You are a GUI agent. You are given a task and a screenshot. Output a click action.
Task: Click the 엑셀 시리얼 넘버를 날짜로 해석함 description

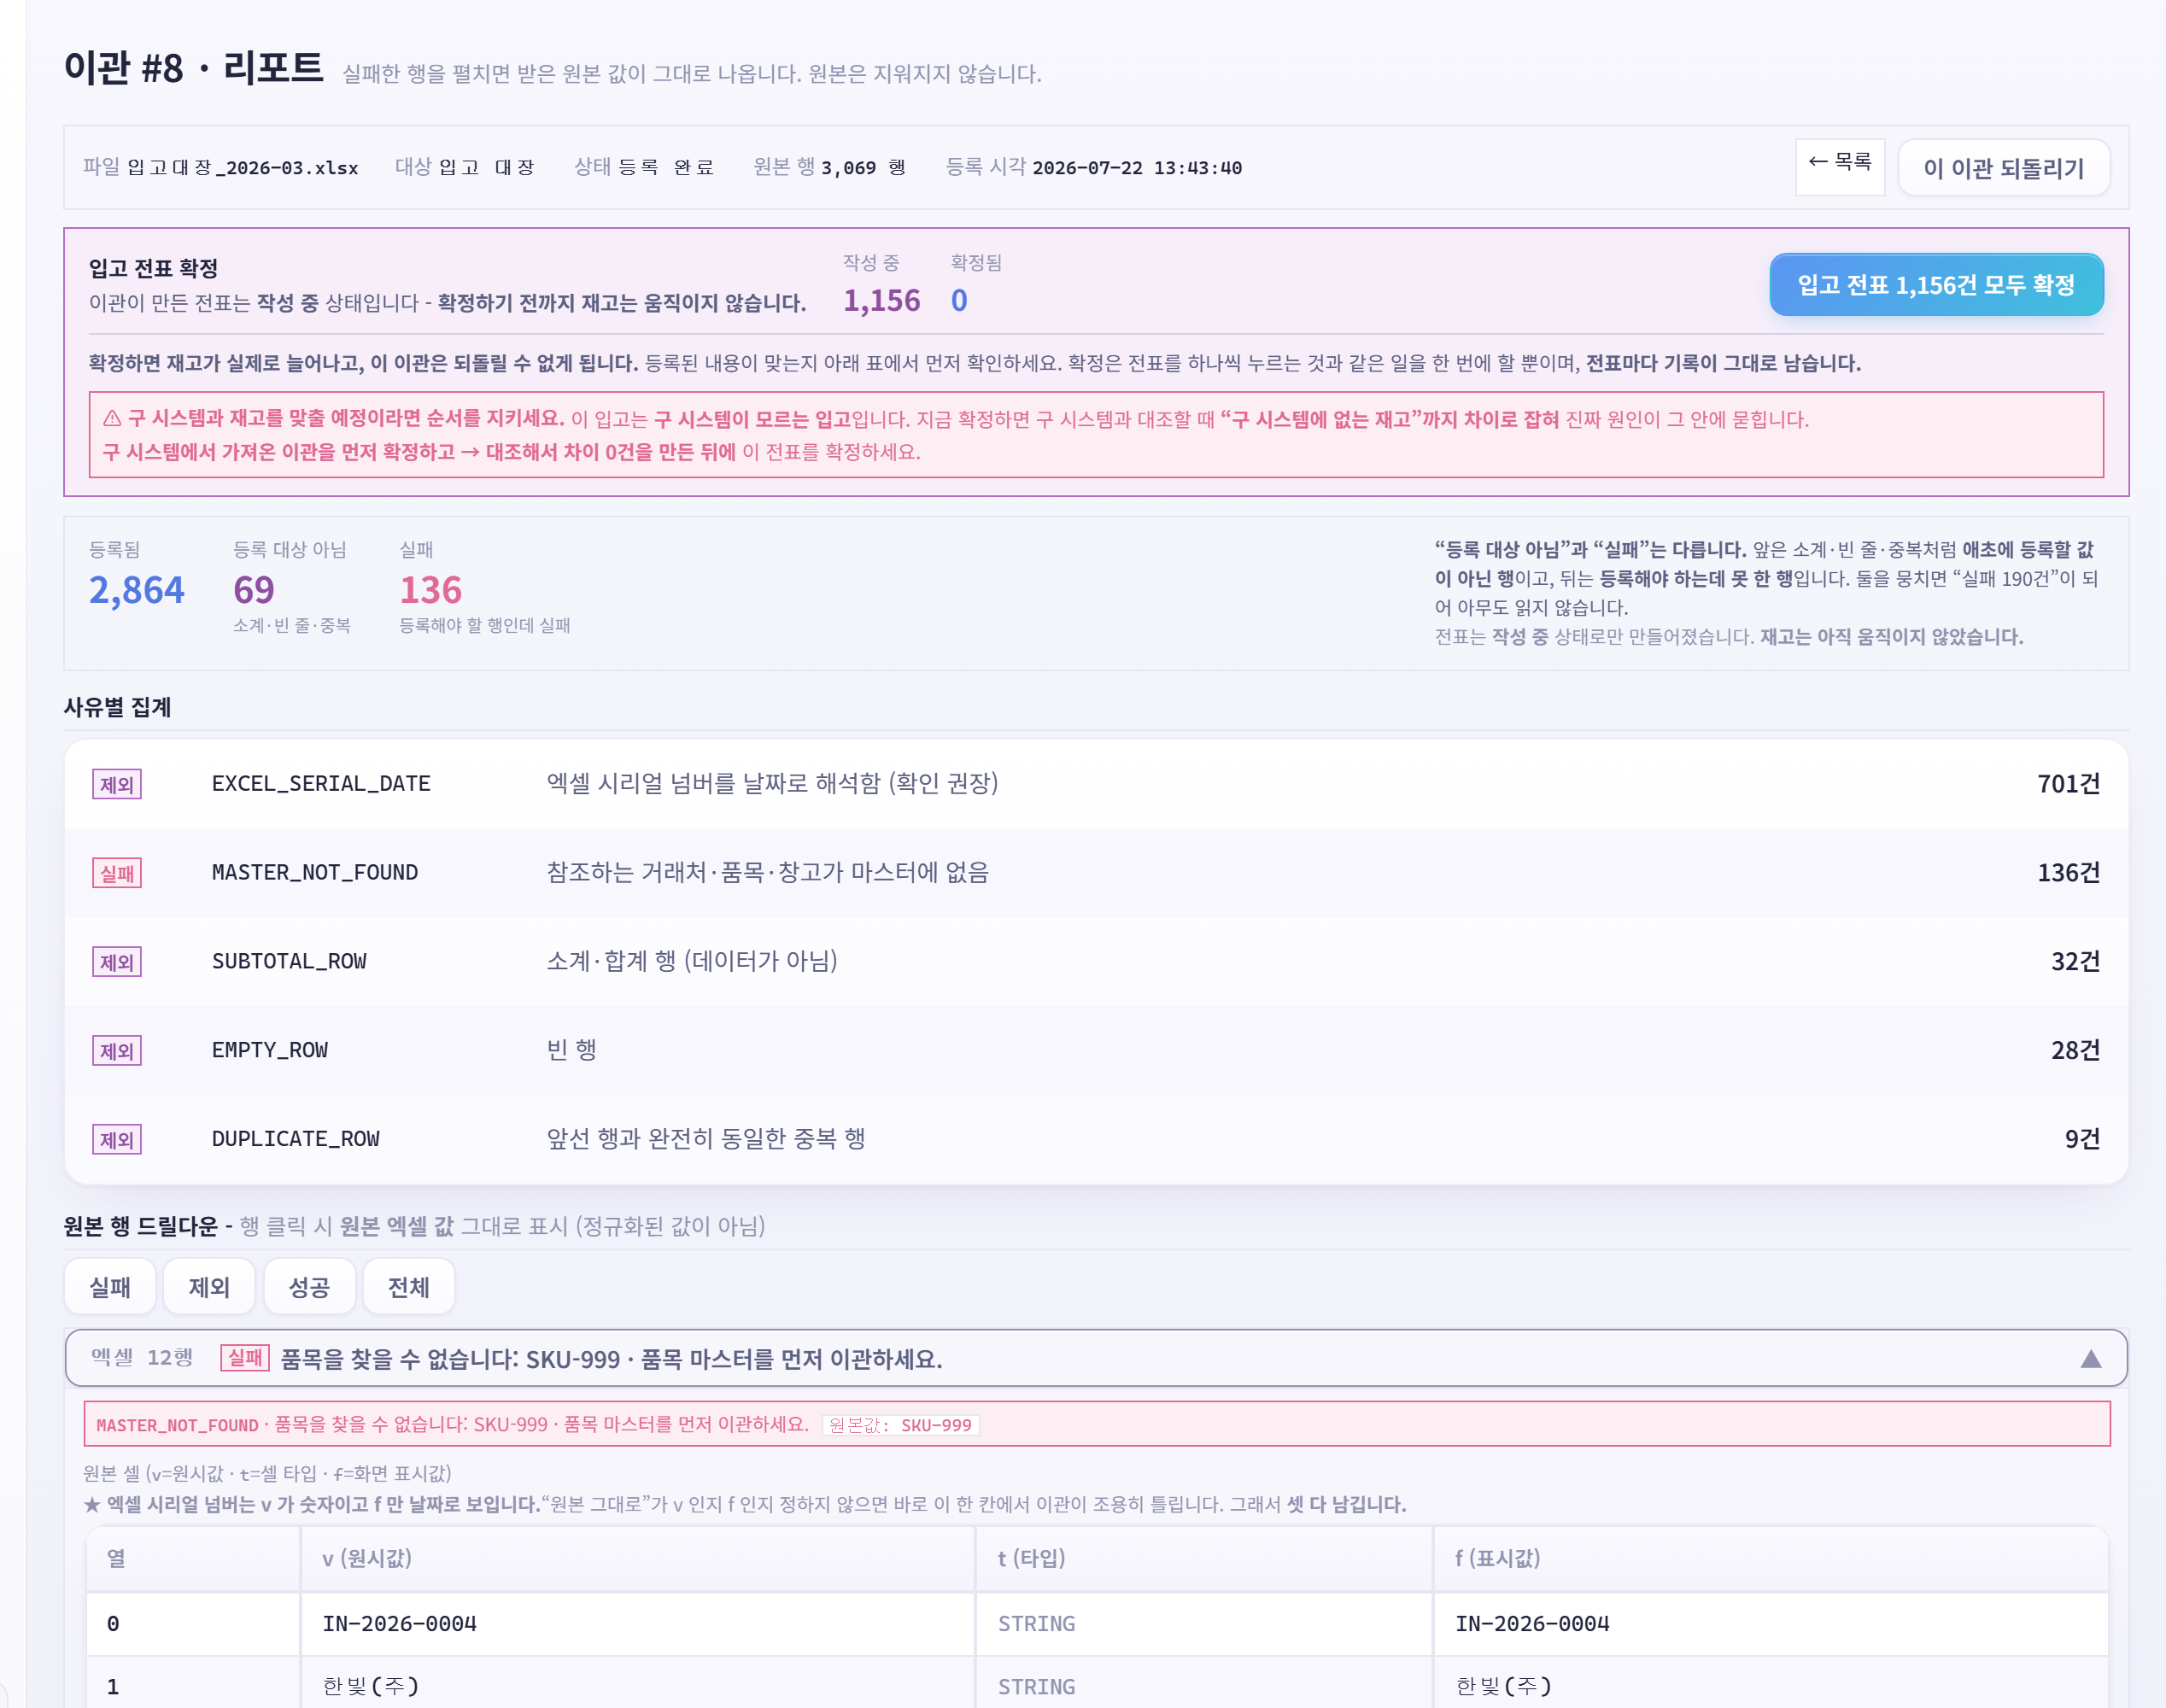coord(772,783)
